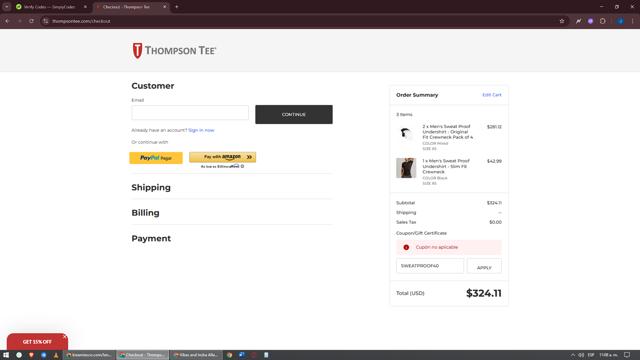This screenshot has height=360, width=640.
Task: Click the Shipping section heading
Action: (151, 187)
